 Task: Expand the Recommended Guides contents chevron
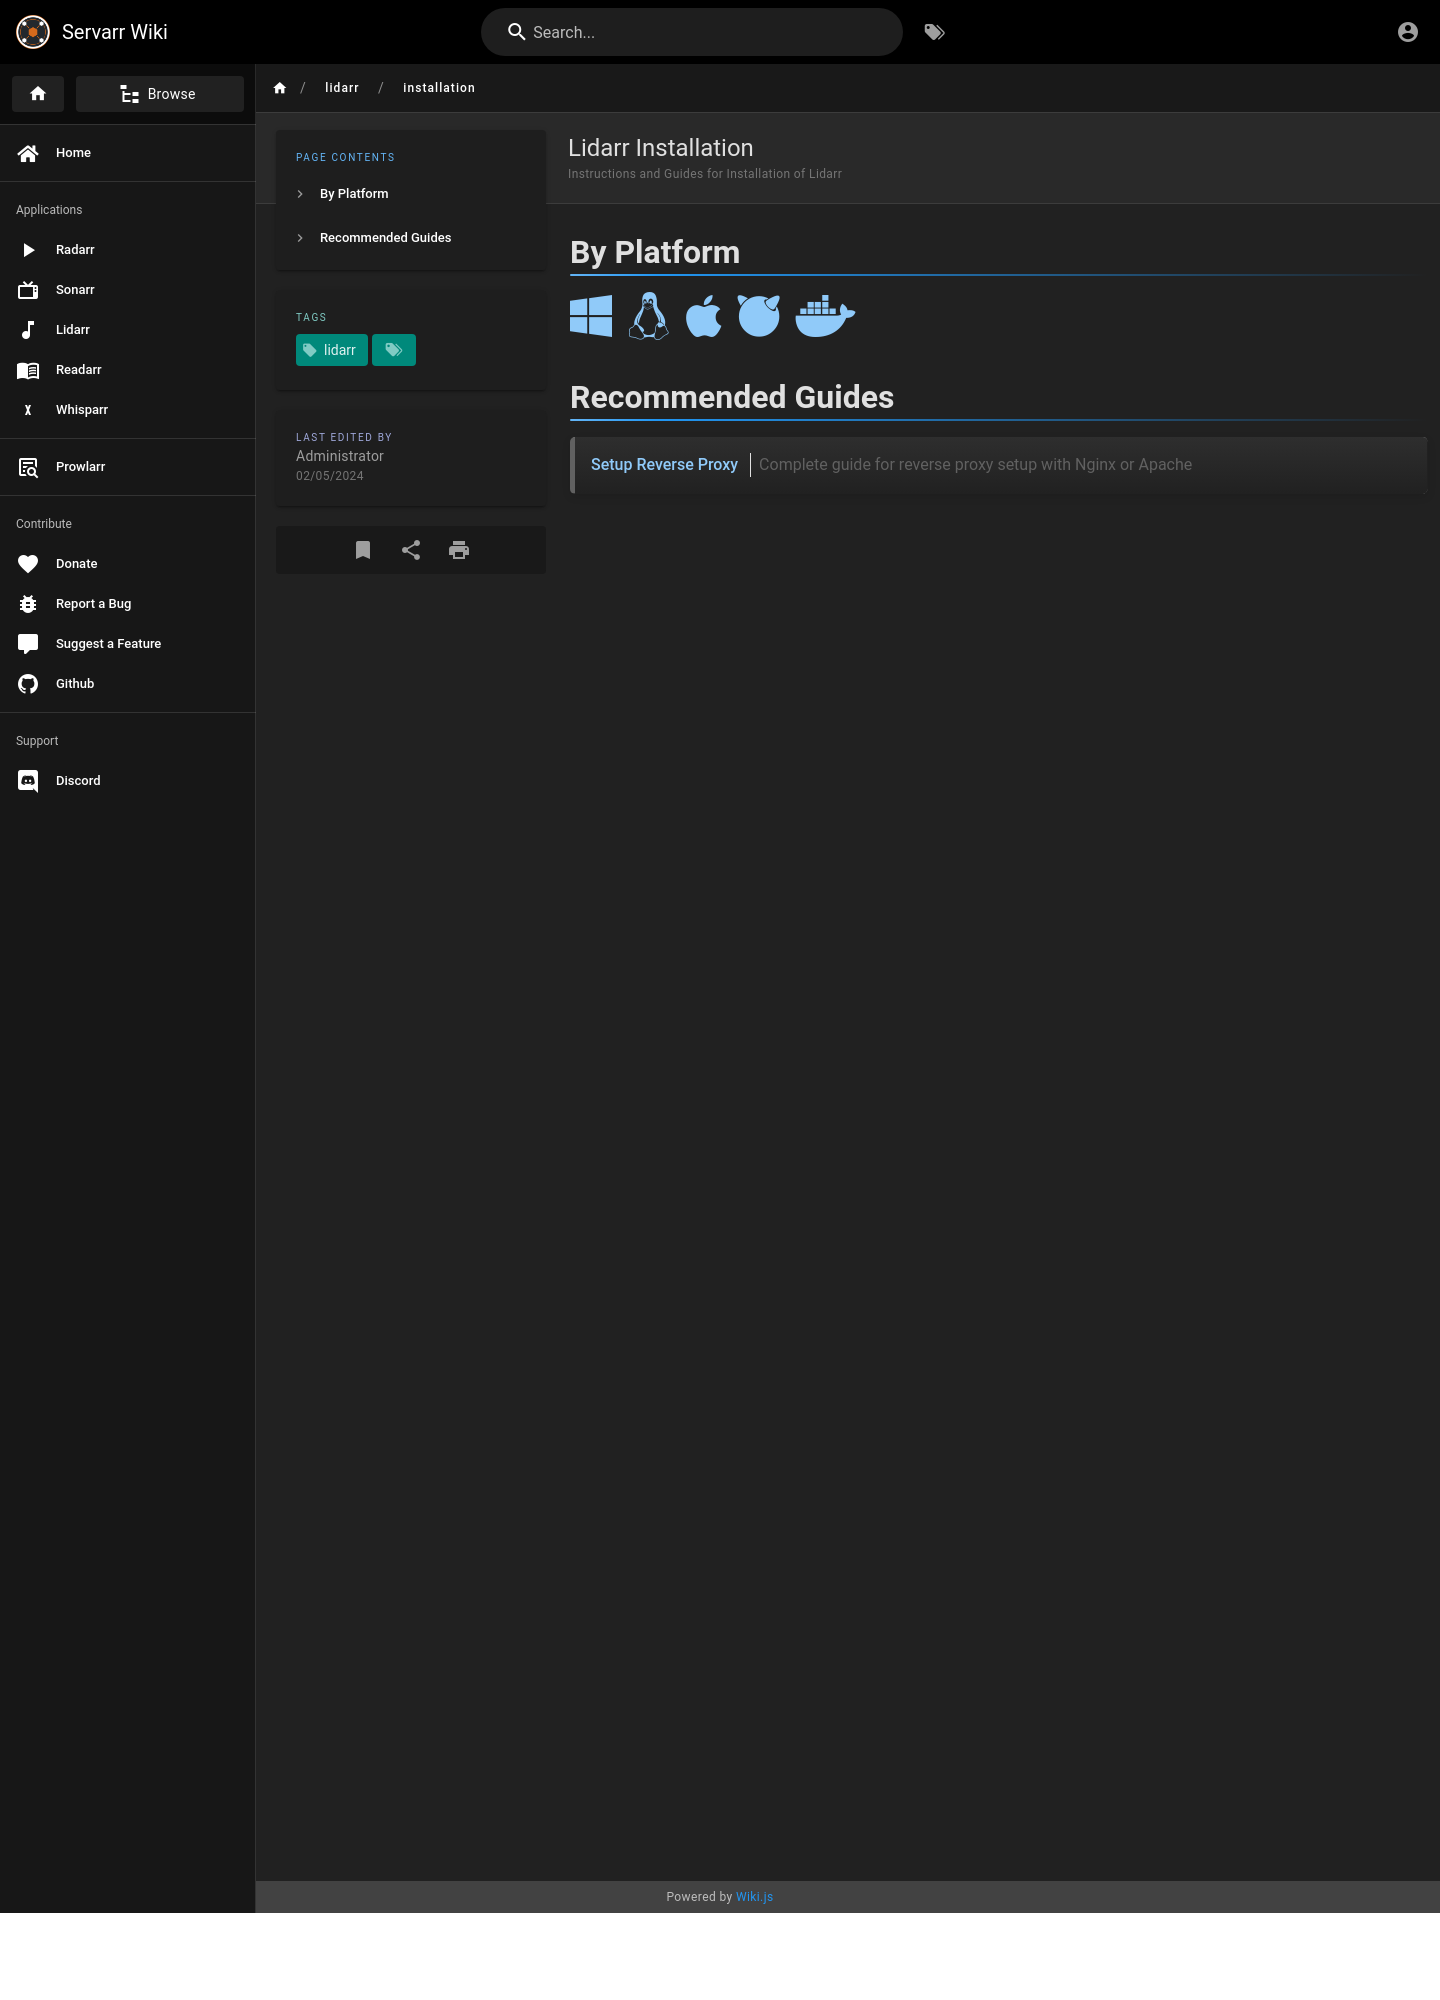pyautogui.click(x=300, y=238)
